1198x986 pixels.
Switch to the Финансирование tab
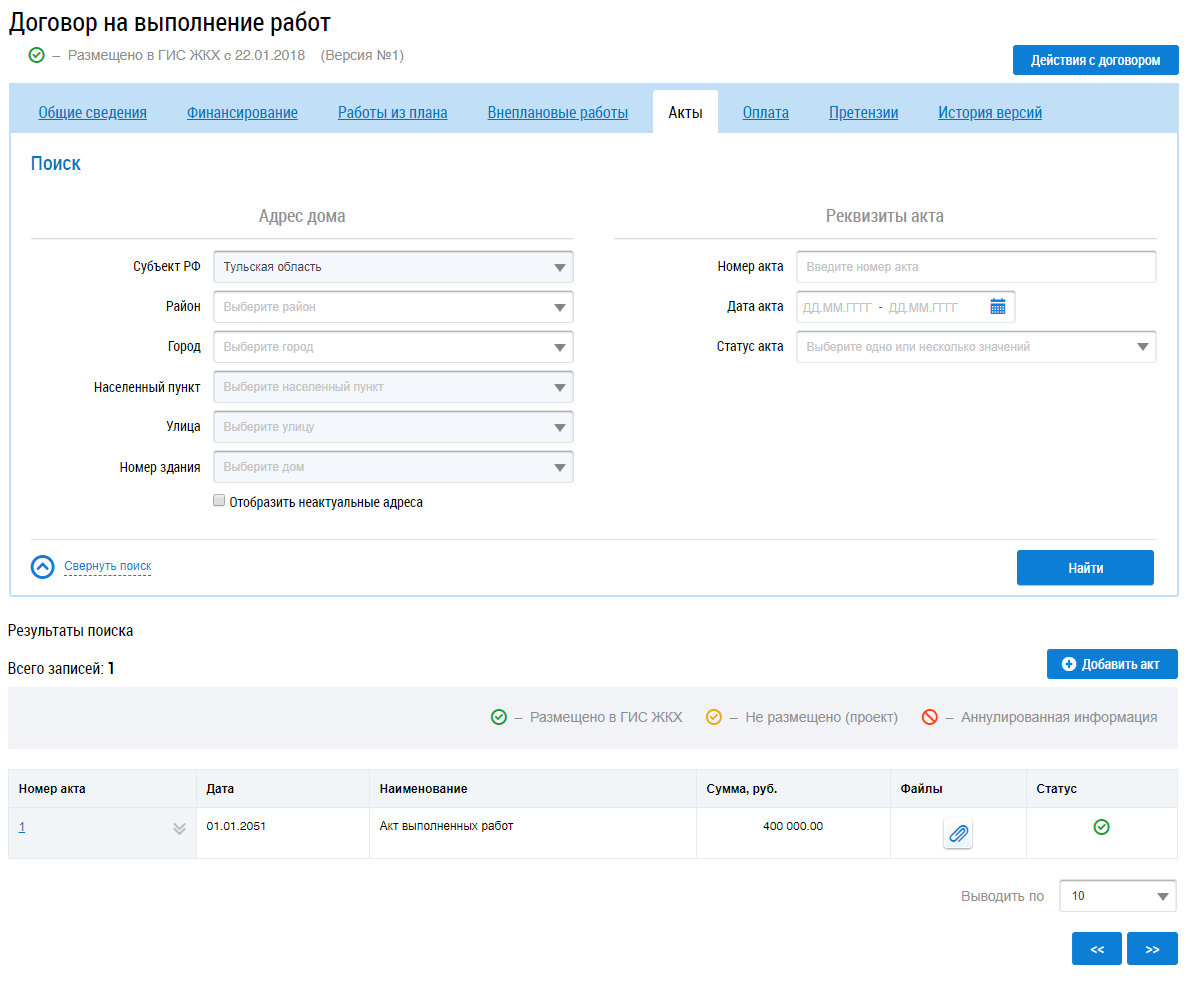click(242, 113)
